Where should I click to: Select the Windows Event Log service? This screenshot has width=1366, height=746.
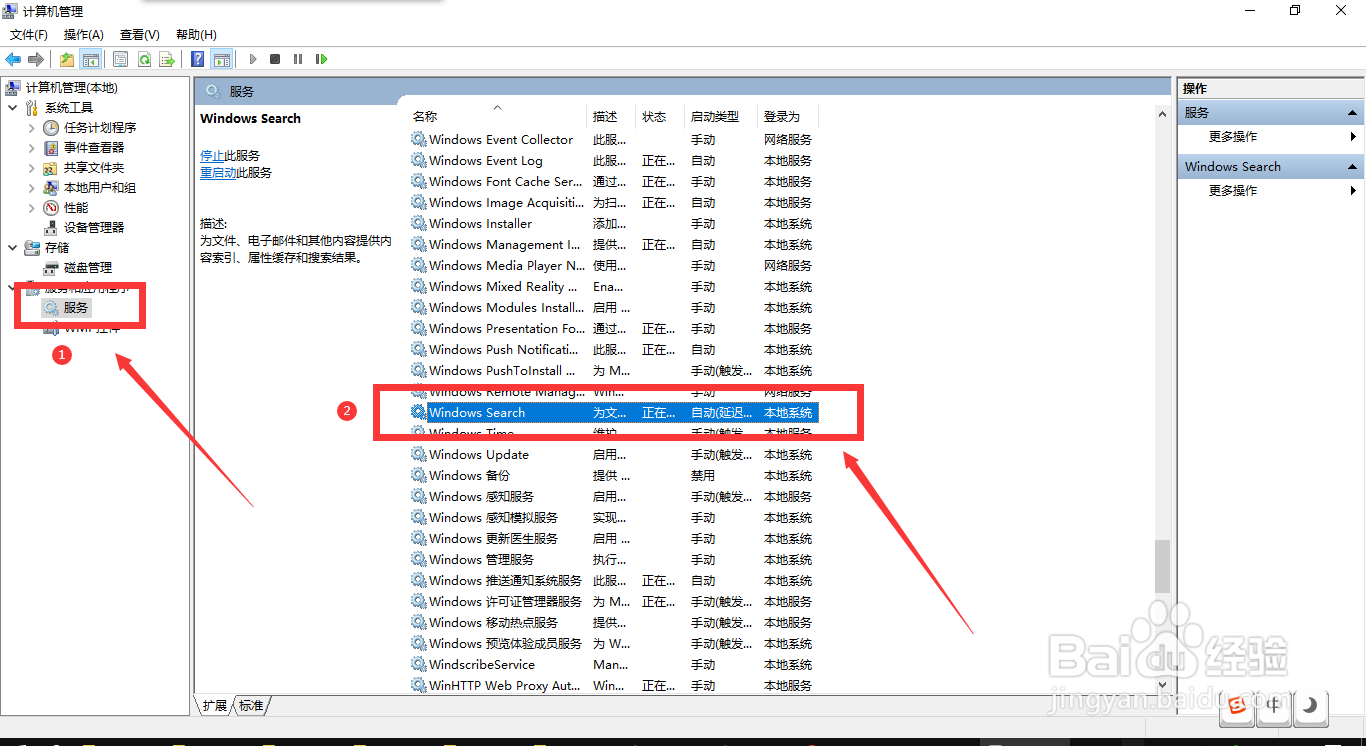(614, 160)
